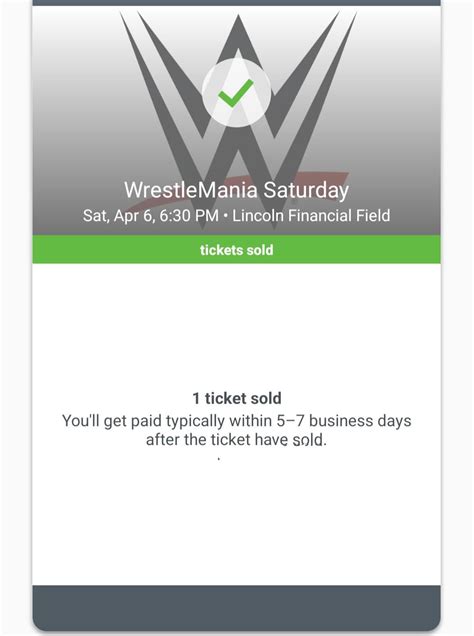Click the white circle behind the checkmark
Screen dimensions: 474x636
[x=236, y=93]
